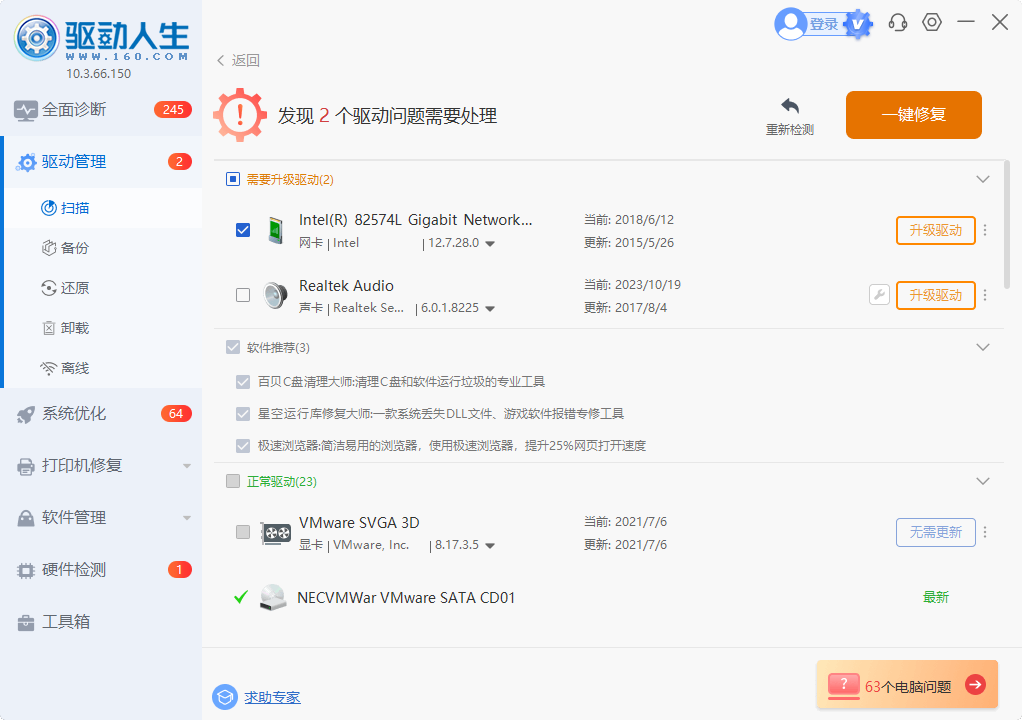Image resolution: width=1022 pixels, height=720 pixels.
Task: Click the 登录 login button
Action: click(x=824, y=24)
